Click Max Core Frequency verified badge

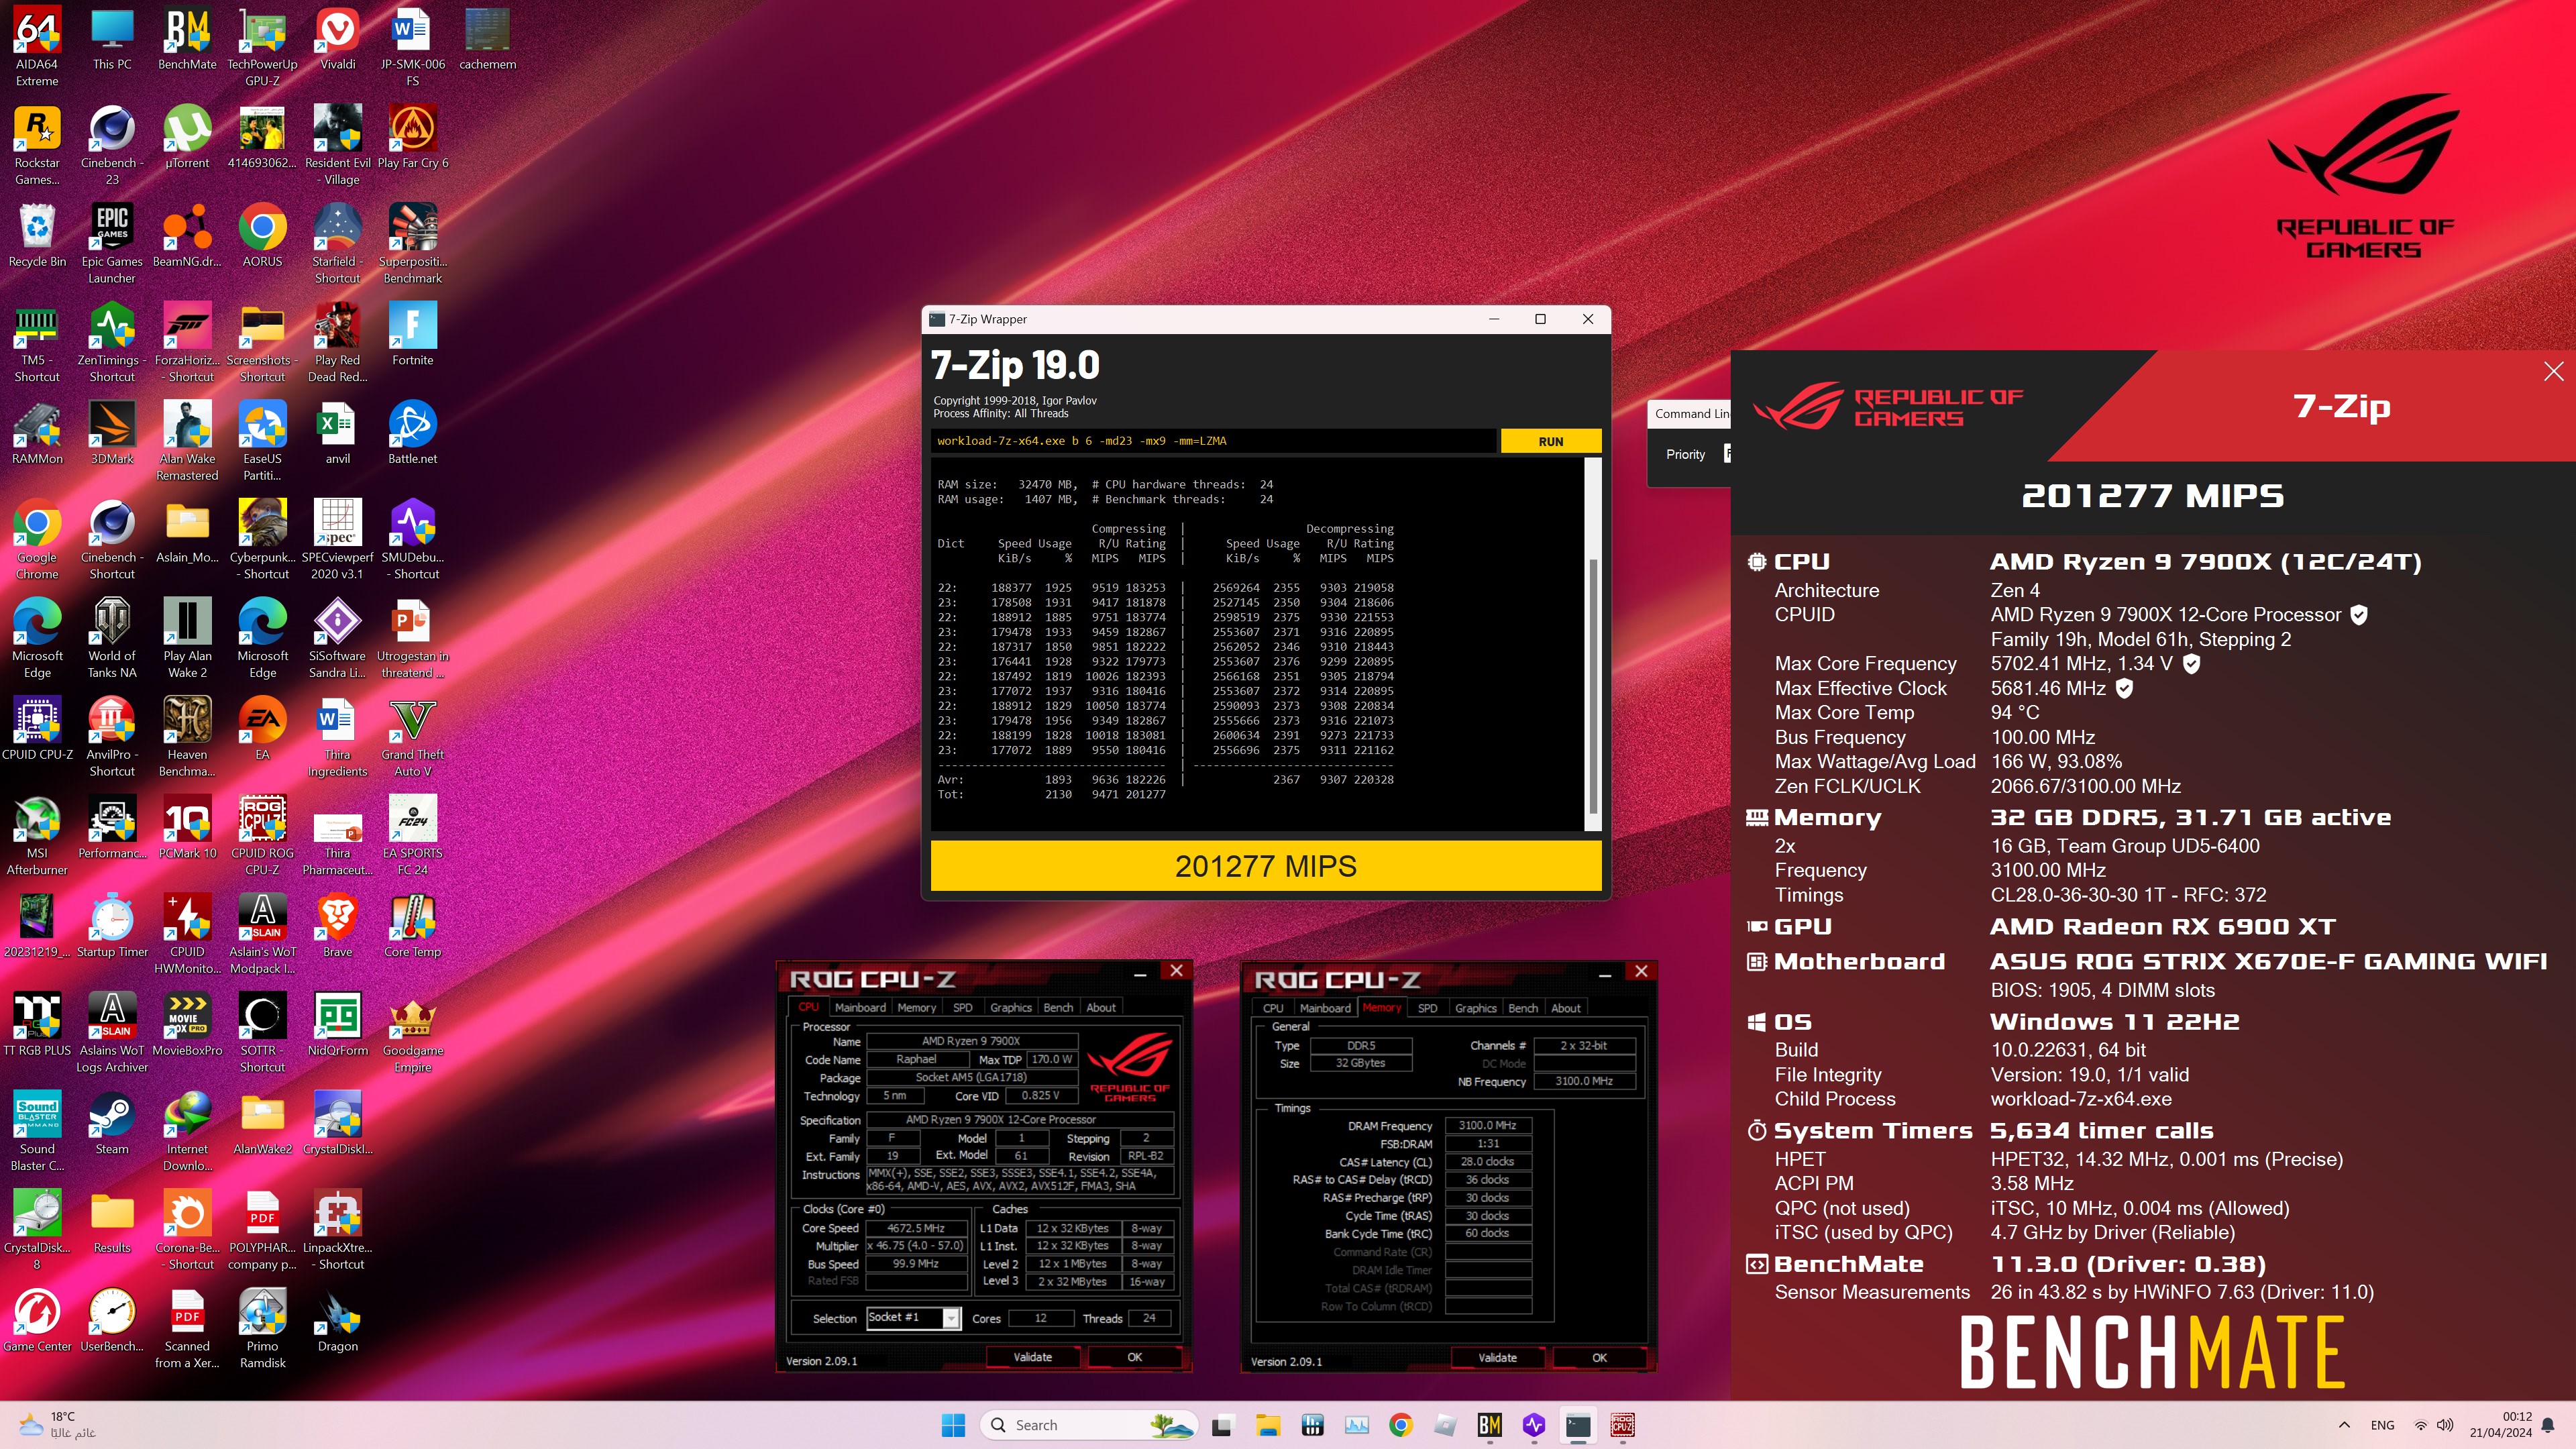pos(2190,663)
